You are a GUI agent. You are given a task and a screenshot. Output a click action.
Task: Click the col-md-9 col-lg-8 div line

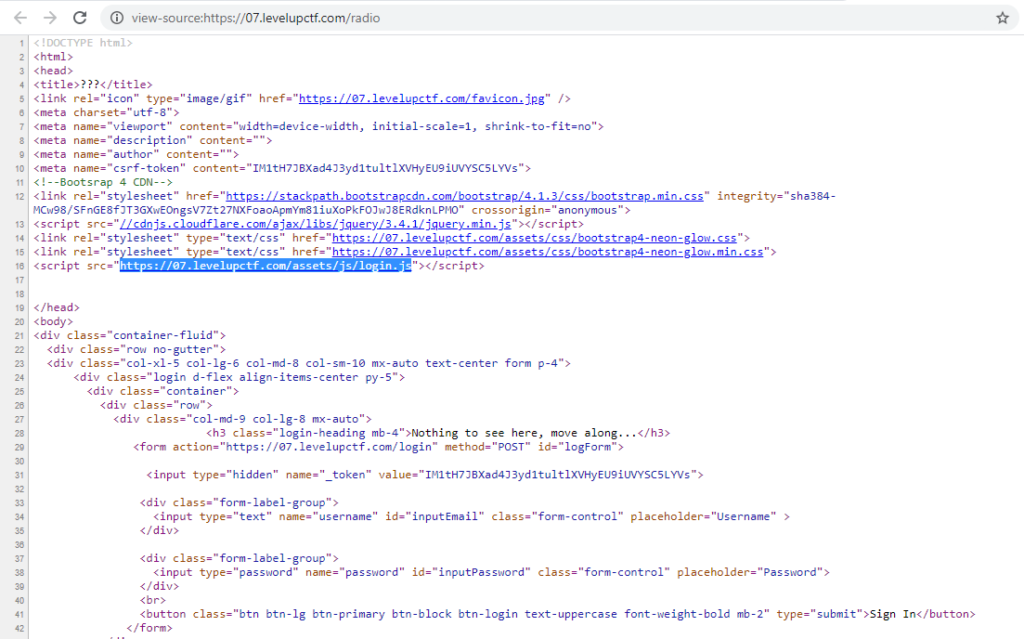point(242,419)
